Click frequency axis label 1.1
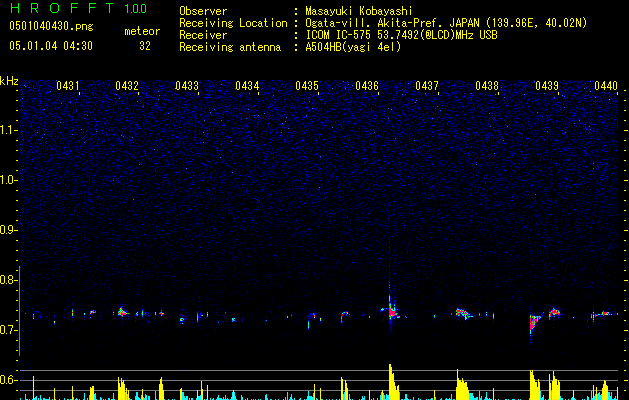 (9, 130)
